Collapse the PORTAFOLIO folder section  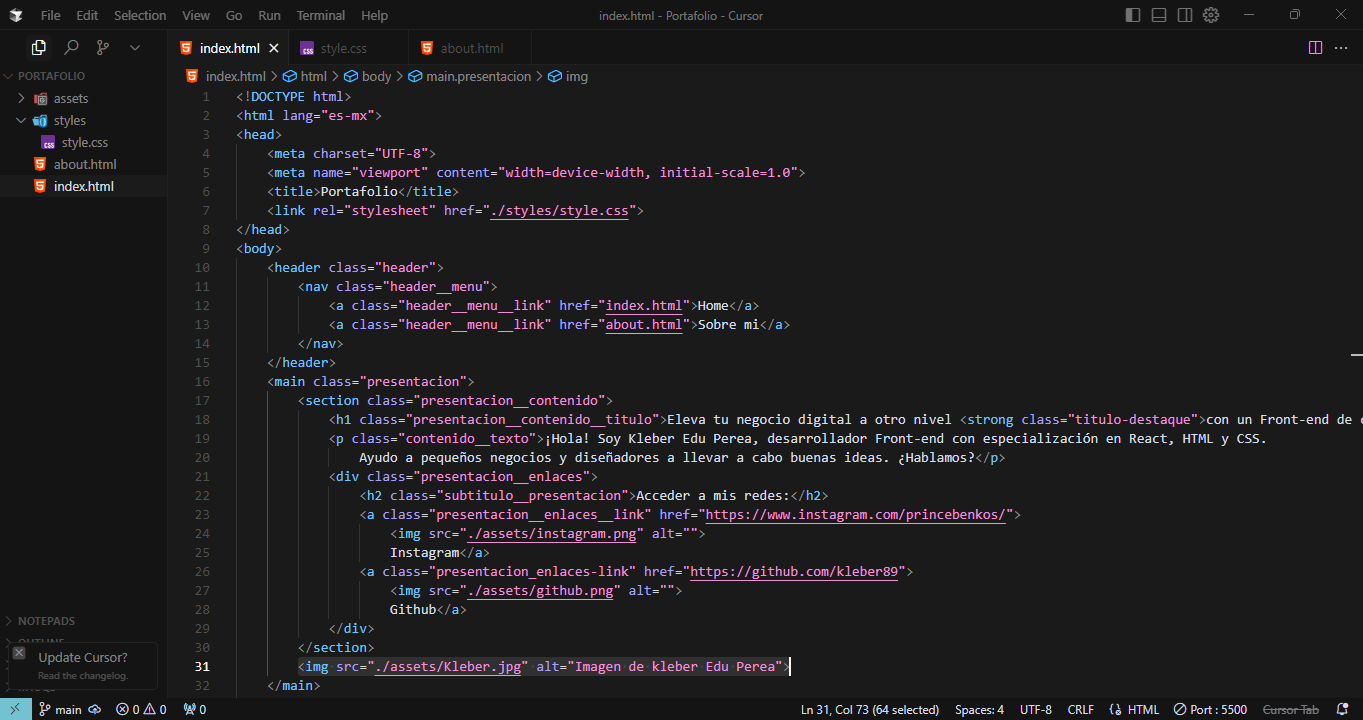[83, 76]
